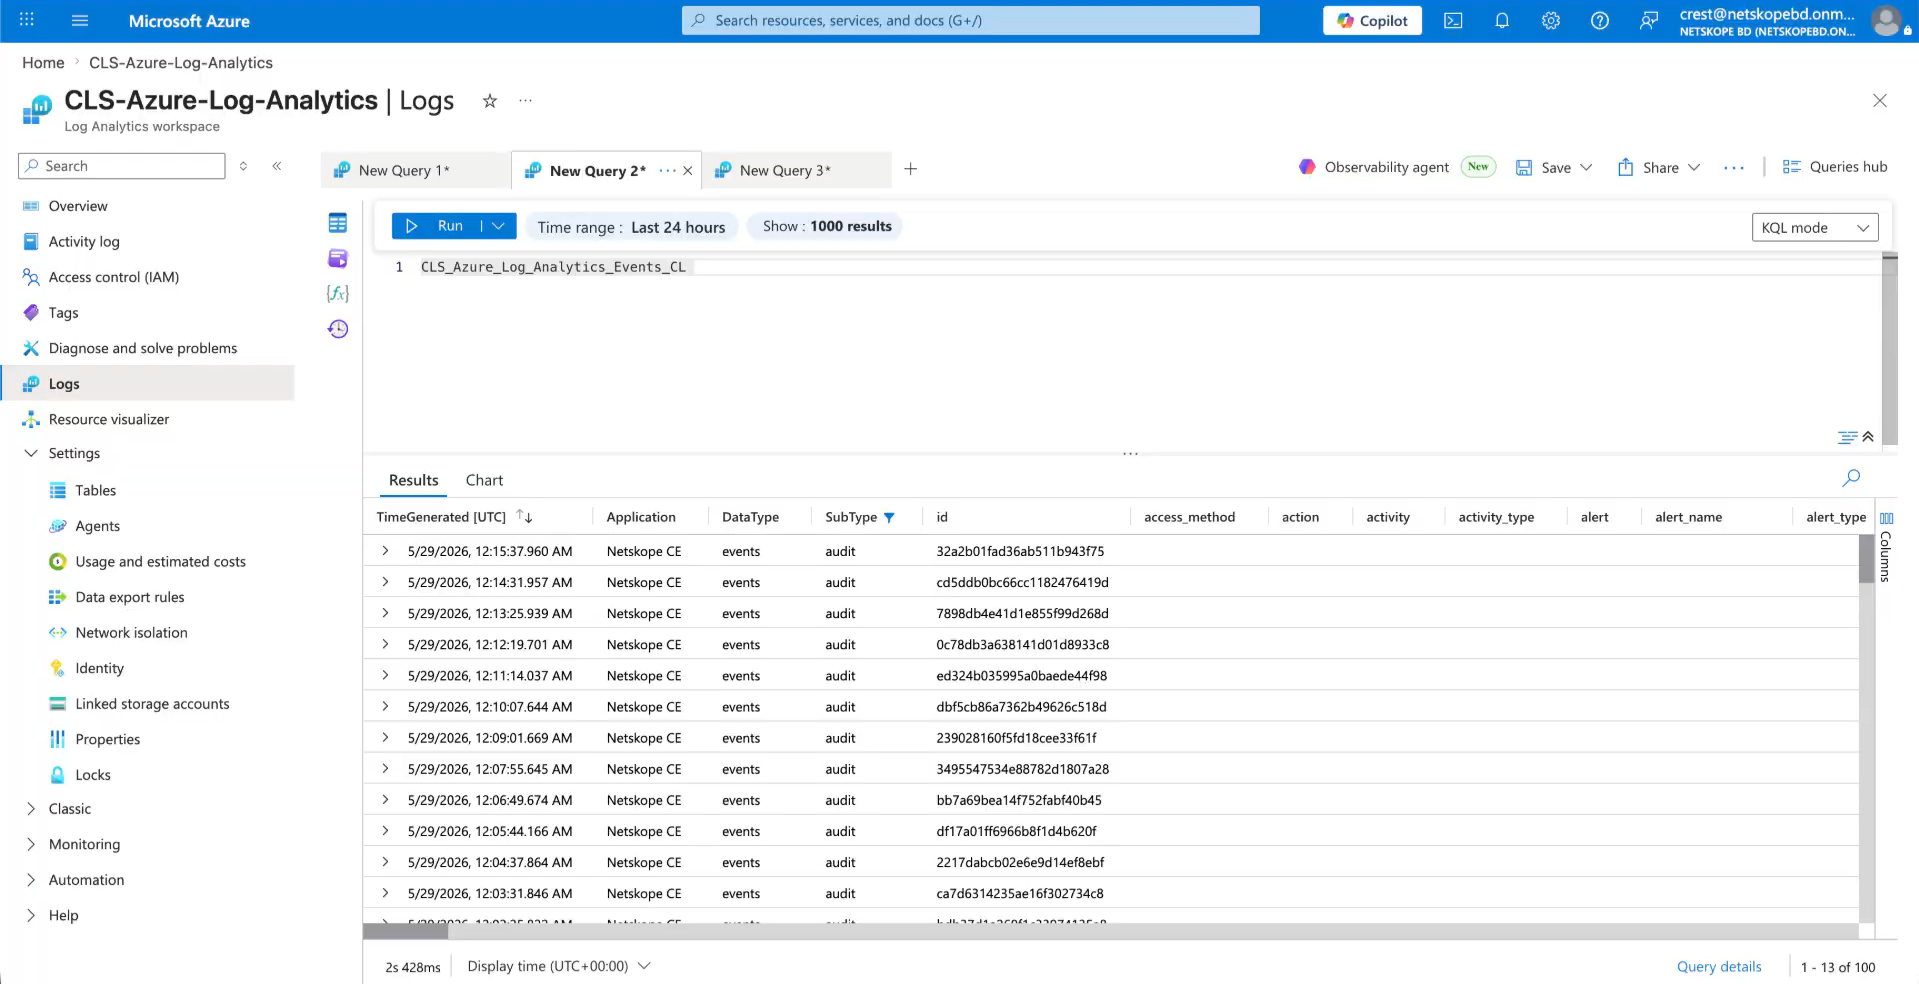1919x984 pixels.
Task: Open the Columns side panel
Action: pos(1886,546)
